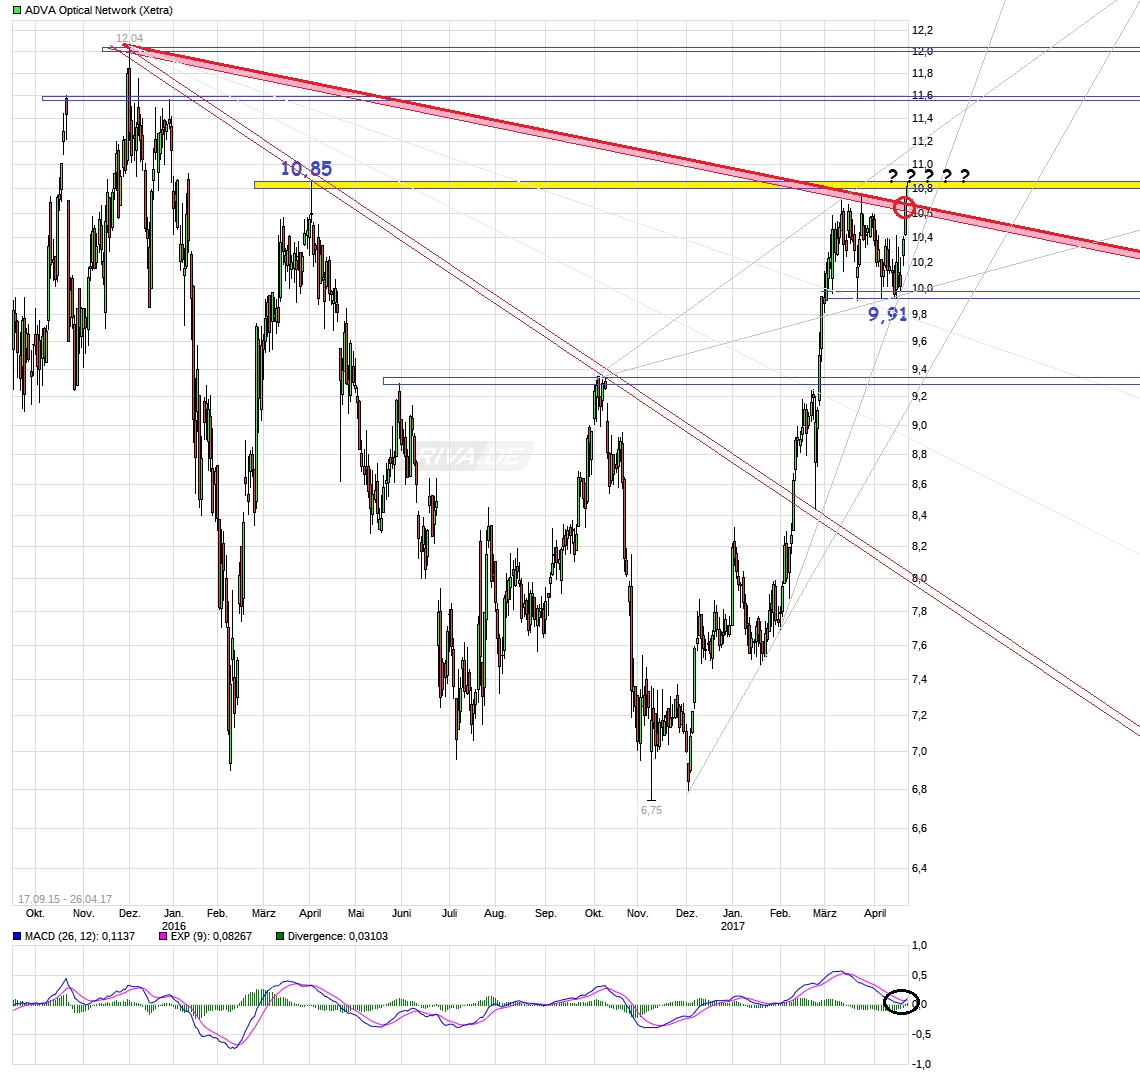Click the yellow horizontal resistance band
Image resolution: width=1140 pixels, height=1090 pixels.
(600, 185)
